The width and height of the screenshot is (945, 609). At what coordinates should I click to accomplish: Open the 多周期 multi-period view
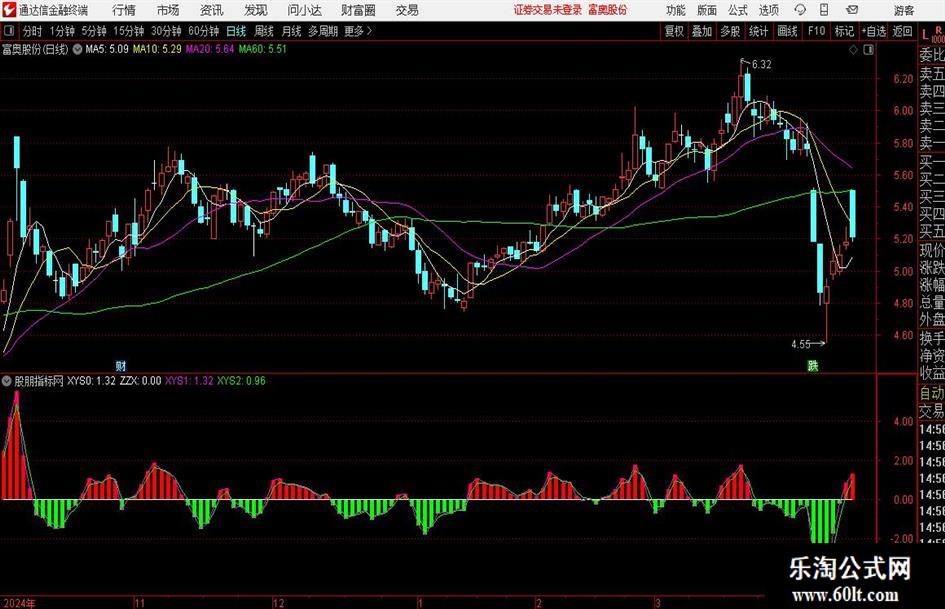(322, 31)
